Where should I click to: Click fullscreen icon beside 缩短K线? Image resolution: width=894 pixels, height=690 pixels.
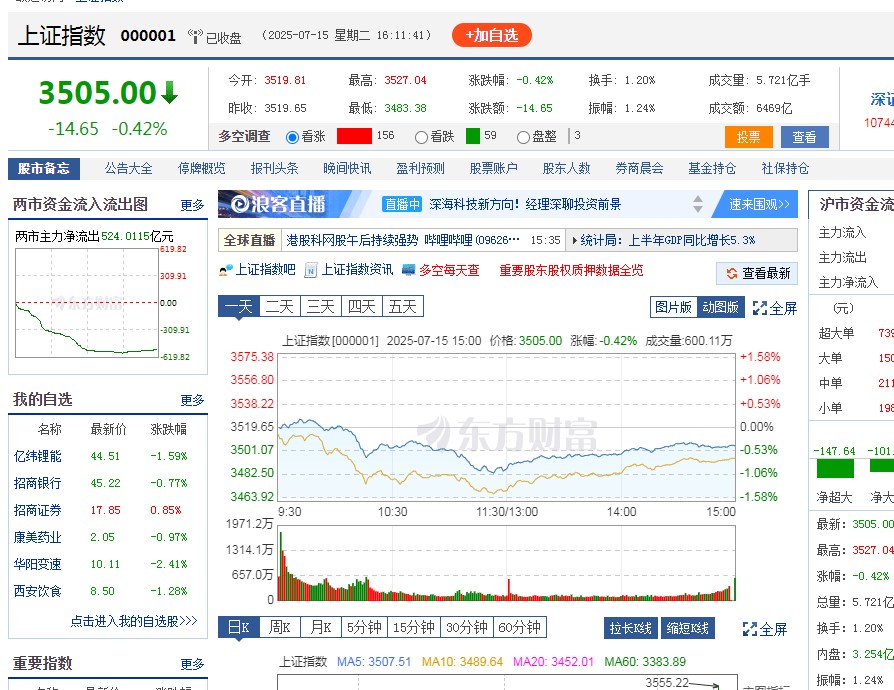pyautogui.click(x=750, y=629)
